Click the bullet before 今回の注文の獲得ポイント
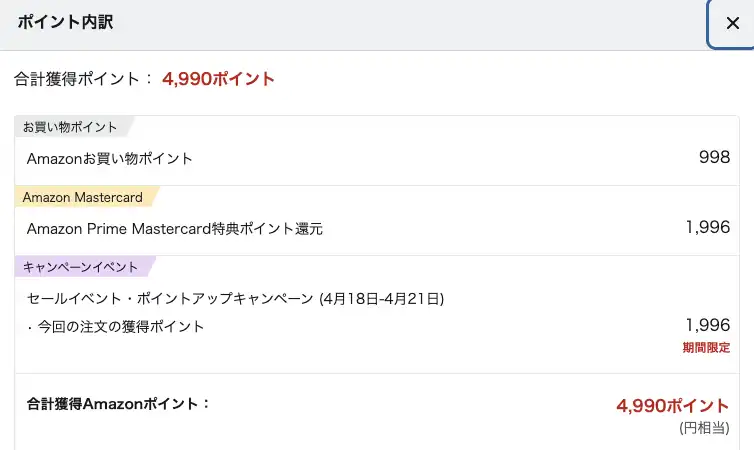Viewport: 754px width, 450px height. point(29,326)
